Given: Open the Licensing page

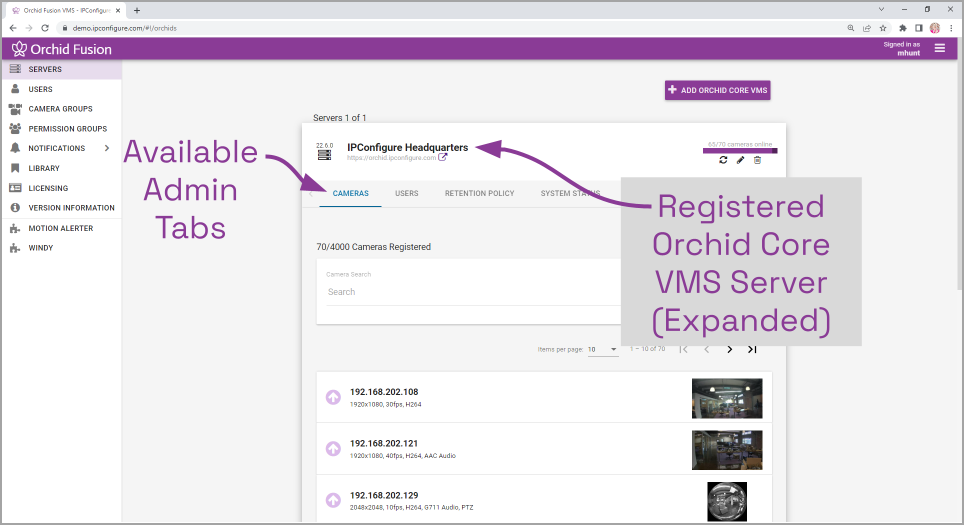Looking at the screenshot, I should [x=61, y=188].
